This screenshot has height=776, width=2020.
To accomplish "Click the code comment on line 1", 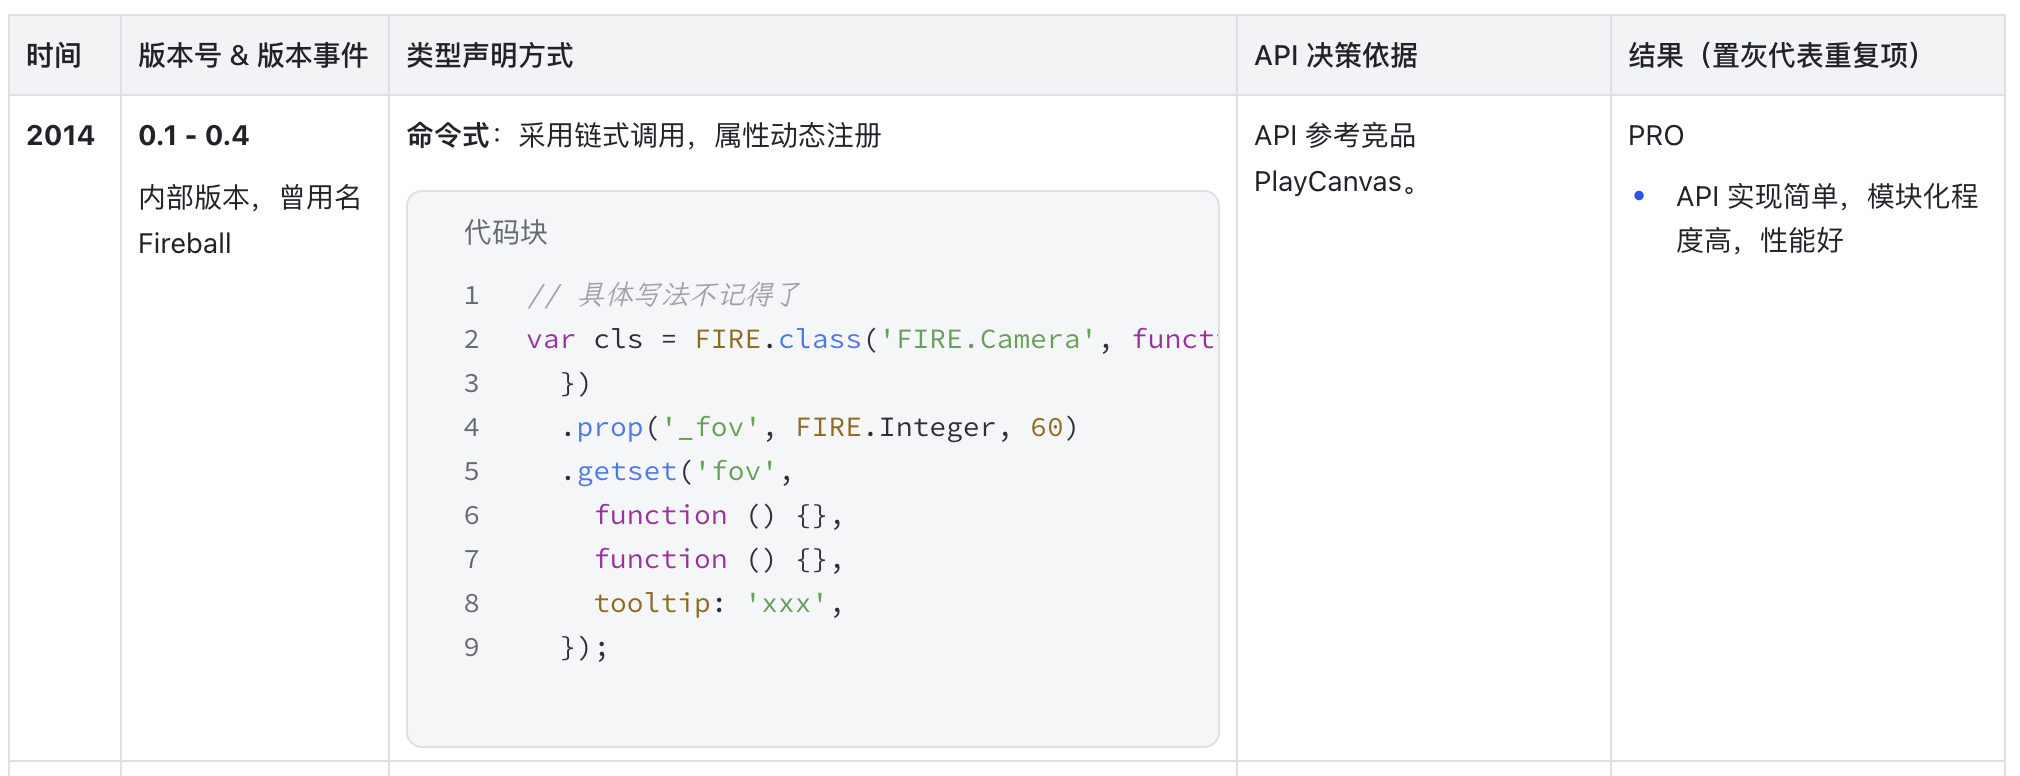I will click(x=663, y=295).
